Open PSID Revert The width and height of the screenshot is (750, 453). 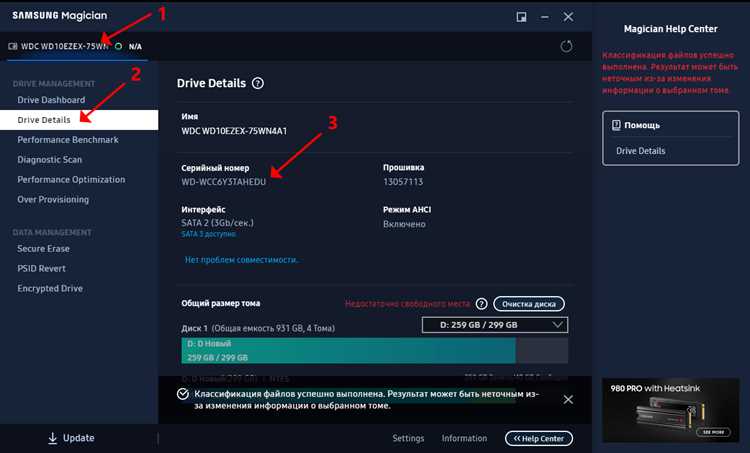(x=42, y=269)
